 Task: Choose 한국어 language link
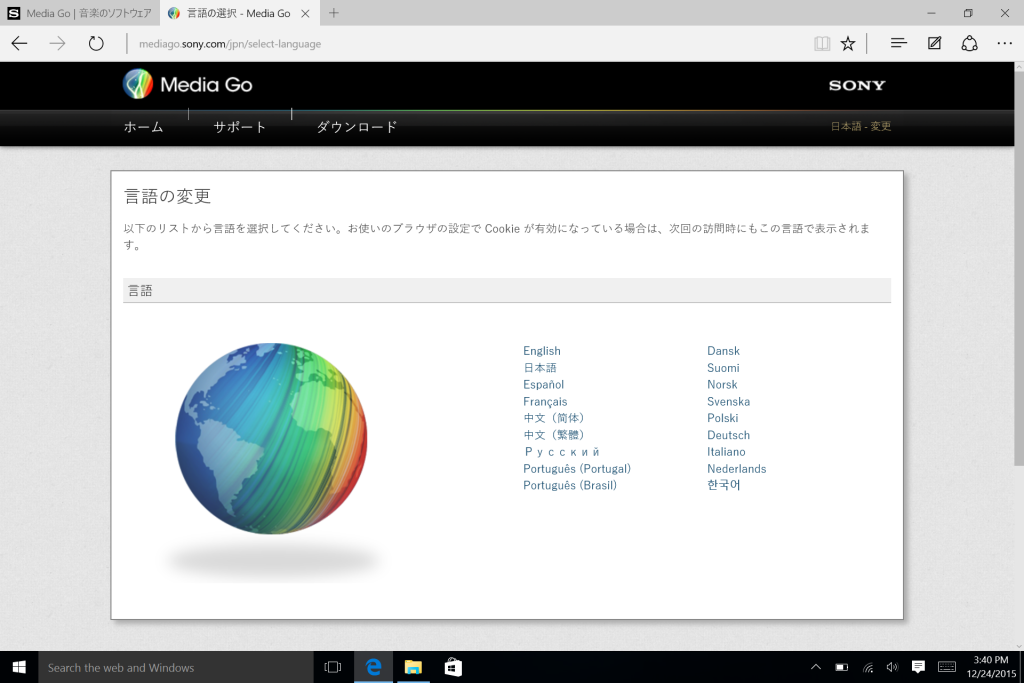pyautogui.click(x=724, y=485)
